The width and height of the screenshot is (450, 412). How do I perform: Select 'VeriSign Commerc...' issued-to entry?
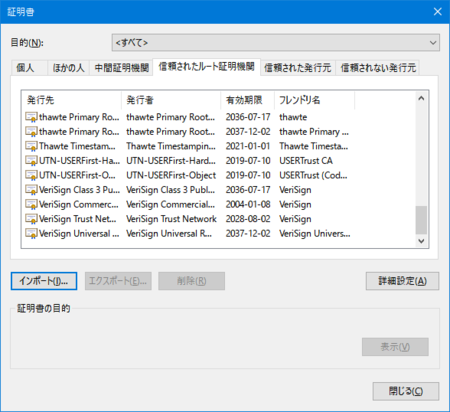point(79,204)
